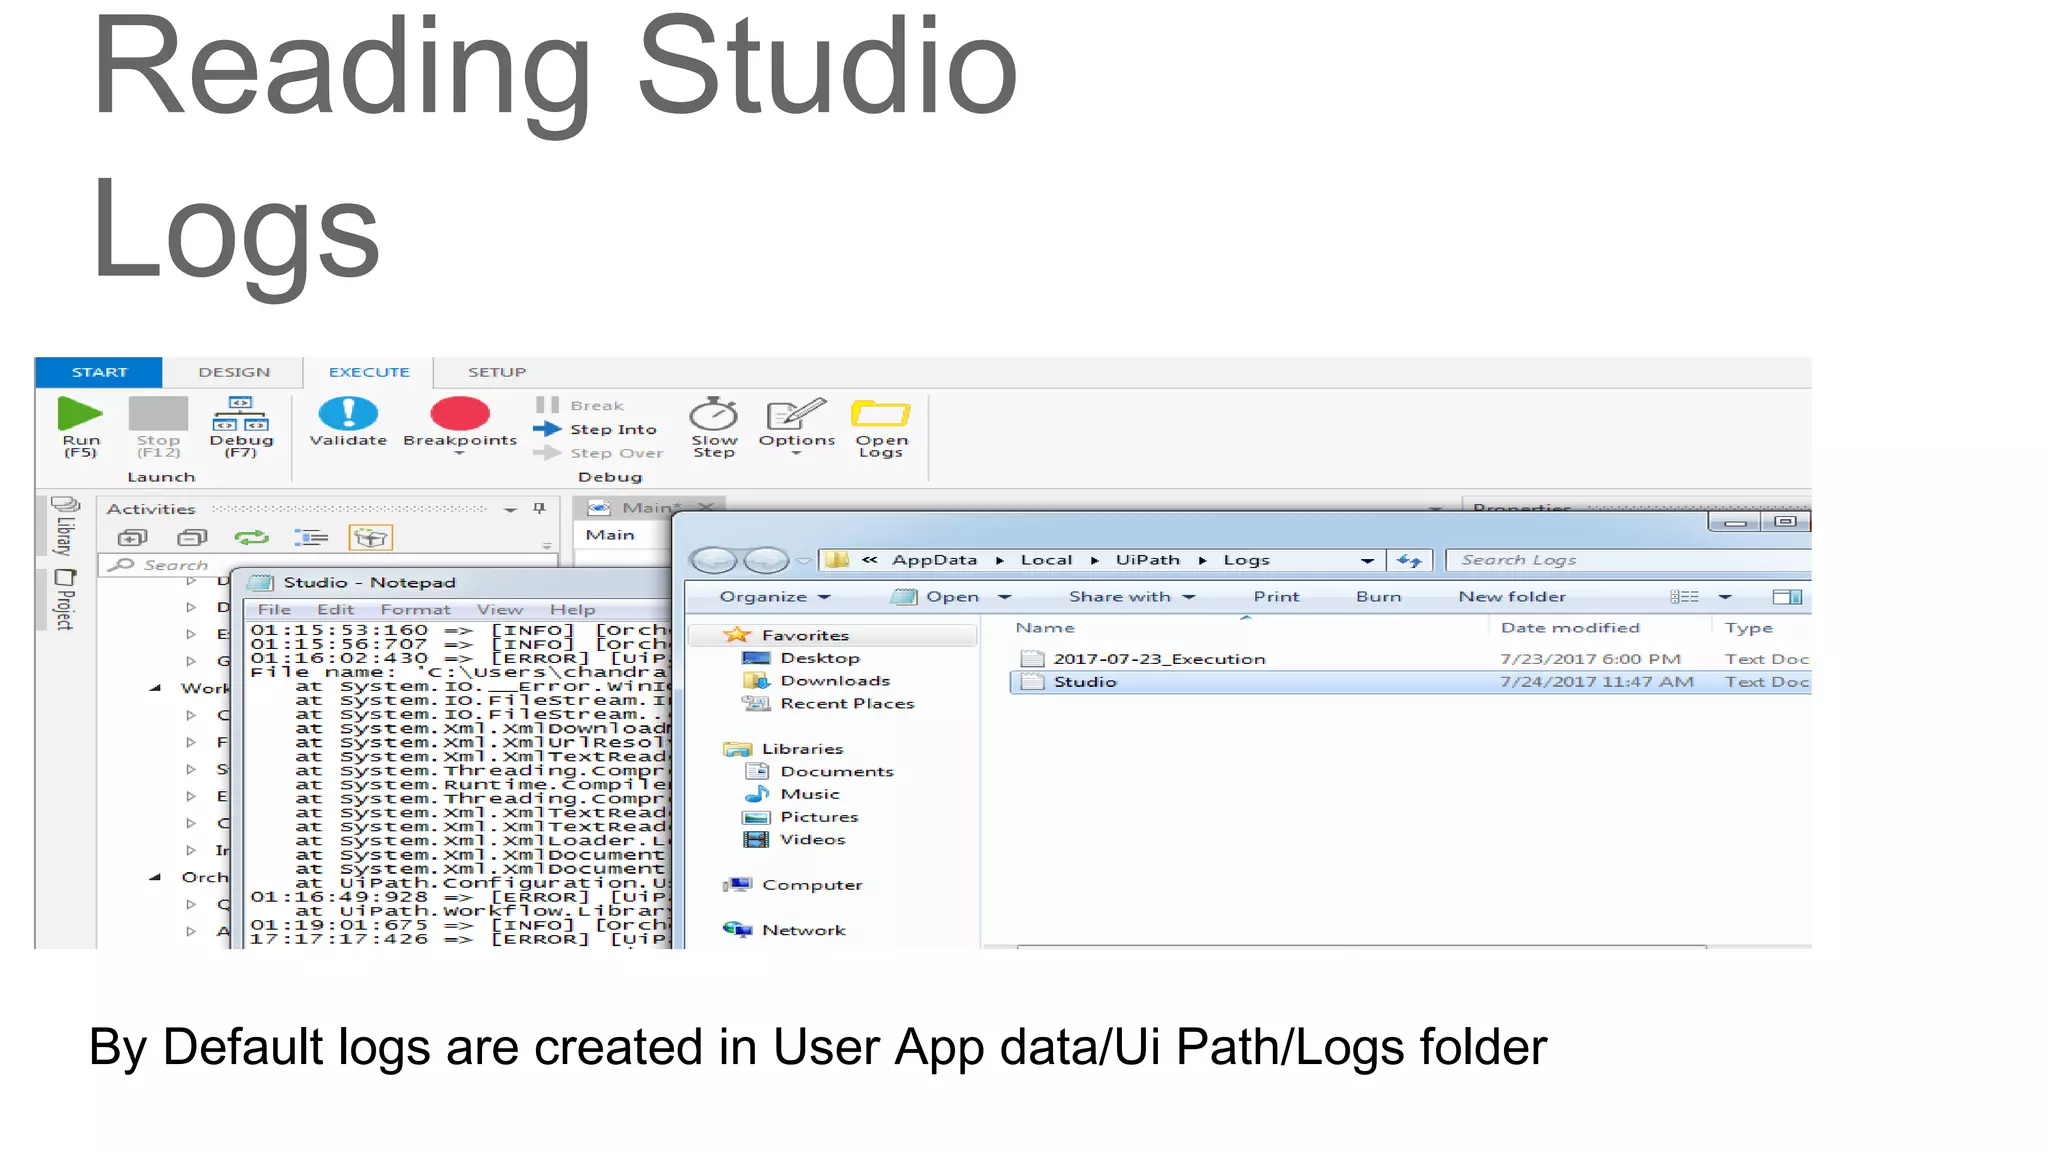
Task: Click Search box in Activities panel
Action: pyautogui.click(x=326, y=566)
